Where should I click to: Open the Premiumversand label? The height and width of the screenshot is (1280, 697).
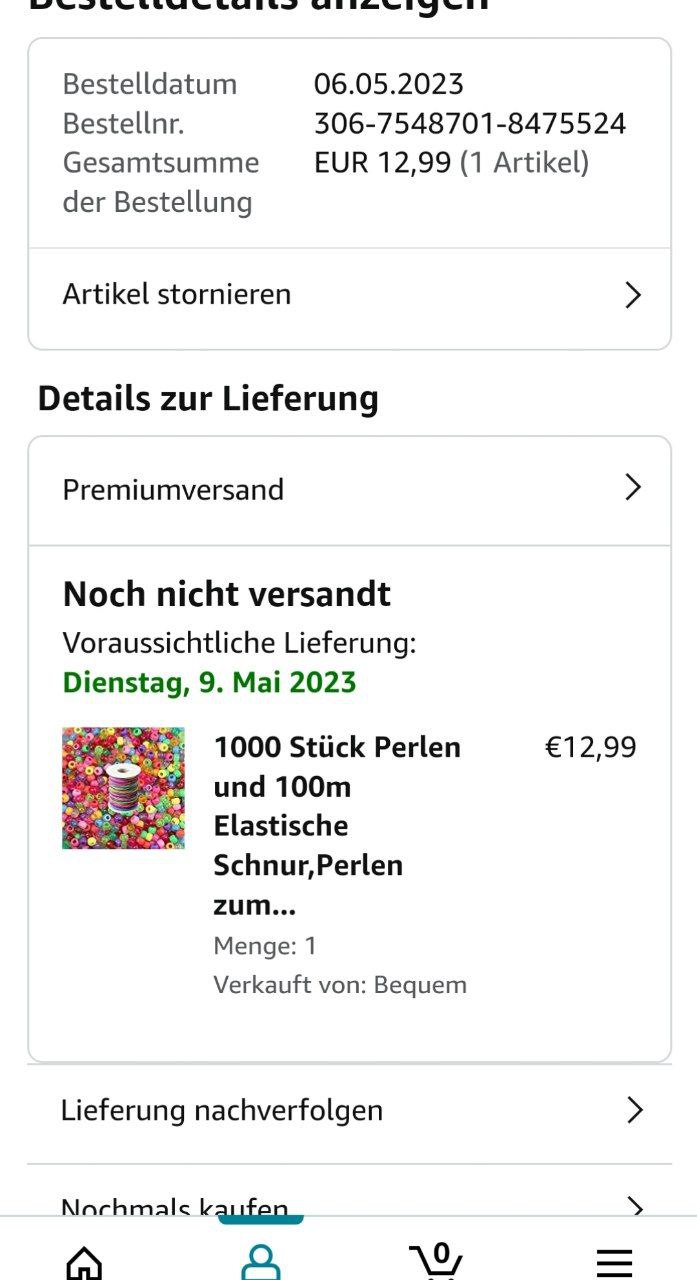(173, 490)
